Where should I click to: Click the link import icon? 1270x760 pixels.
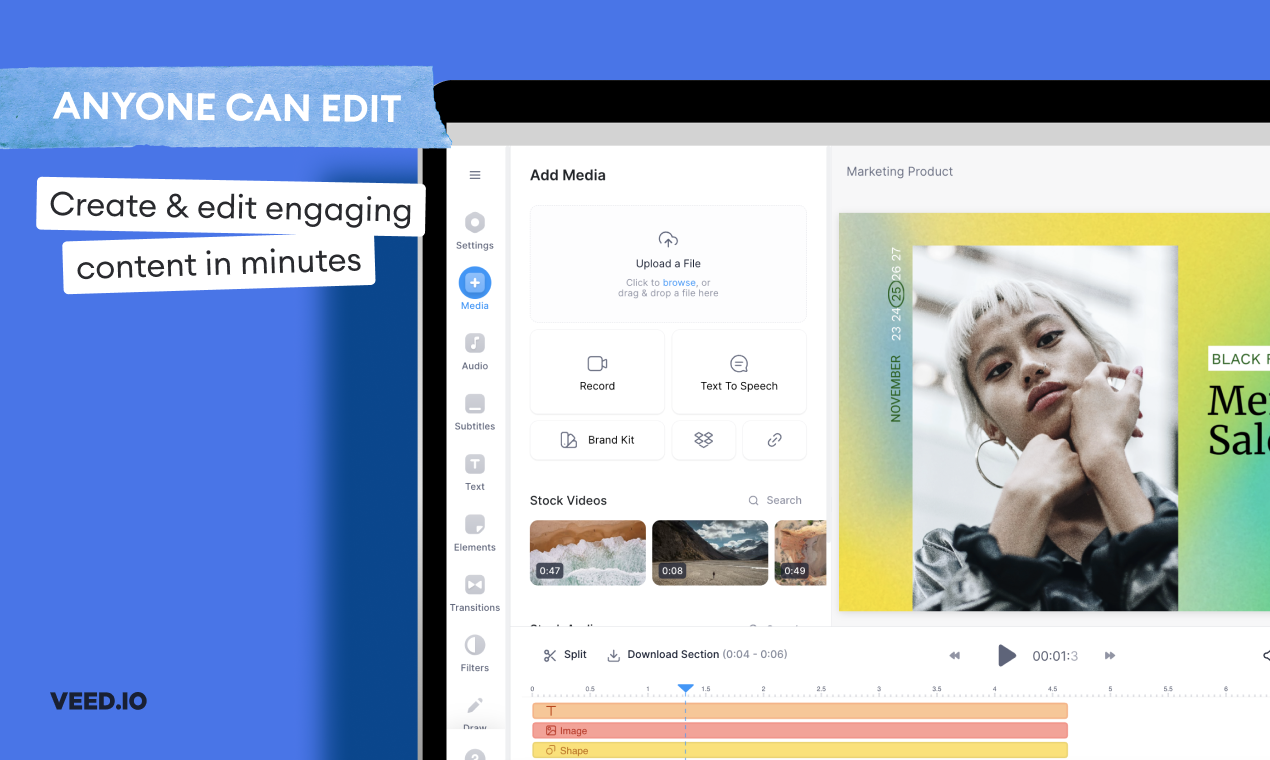tap(774, 440)
